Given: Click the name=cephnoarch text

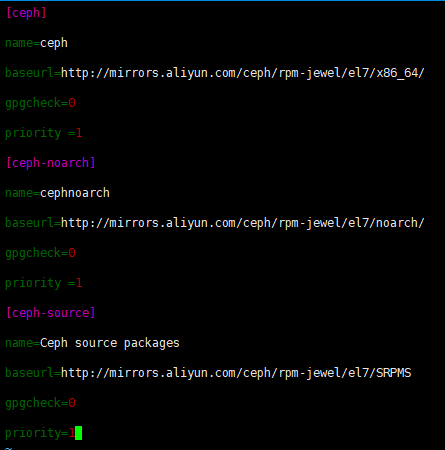Looking at the screenshot, I should (57, 193).
